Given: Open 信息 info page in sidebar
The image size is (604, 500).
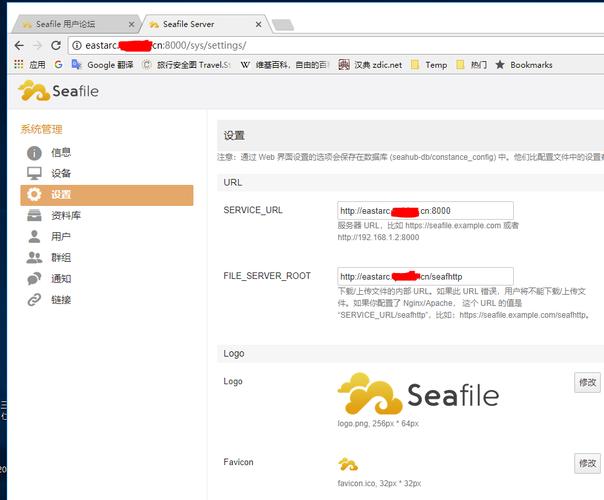Looking at the screenshot, I should (61, 153).
